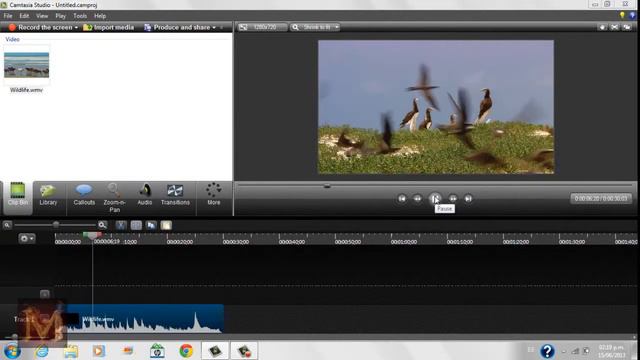Open the Help menu
Screen dimensions: 640x360
pos(100,16)
